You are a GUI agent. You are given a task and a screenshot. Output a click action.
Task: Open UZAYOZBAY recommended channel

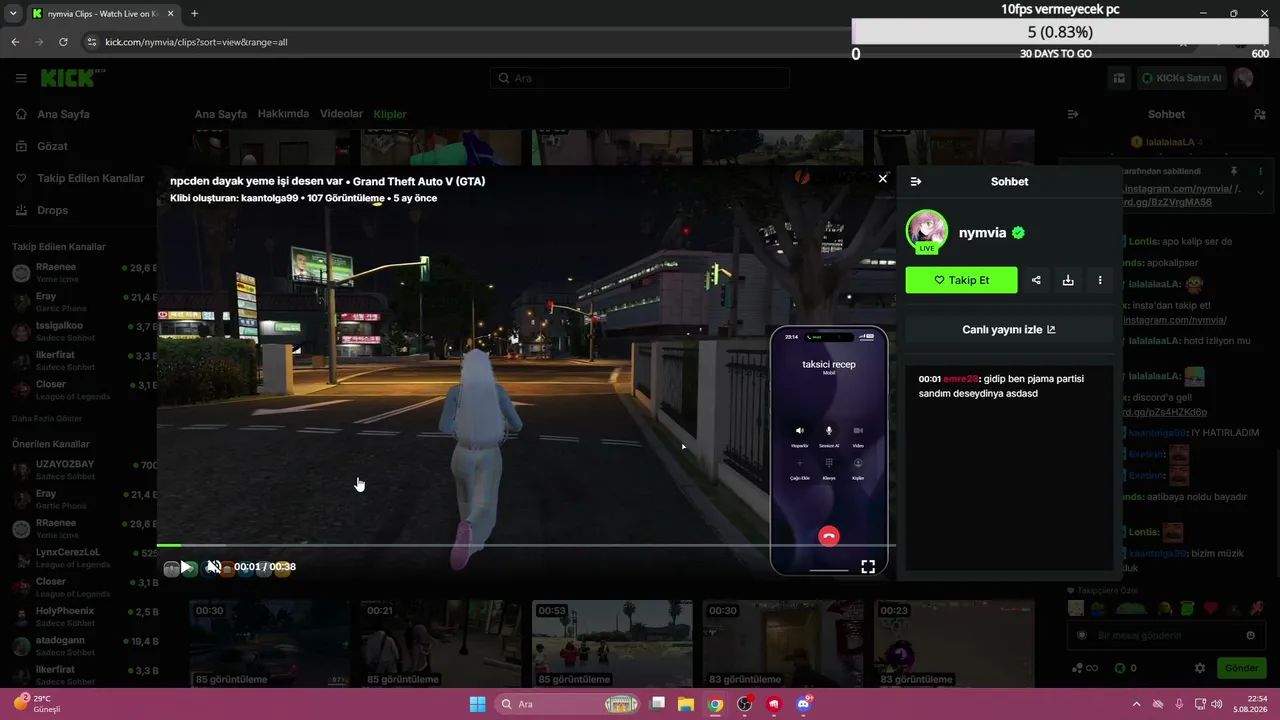point(84,470)
